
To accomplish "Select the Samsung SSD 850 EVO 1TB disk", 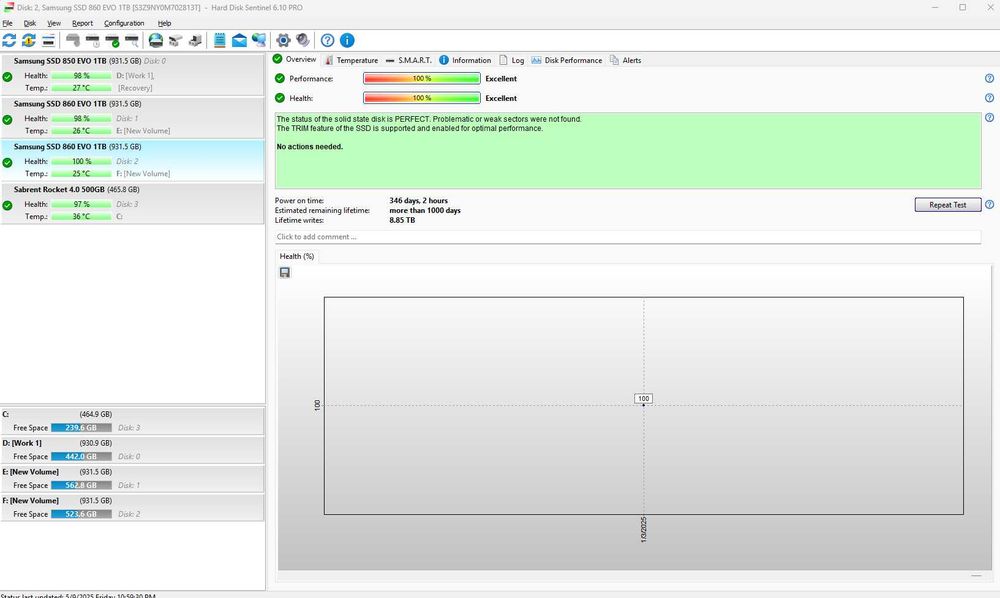I will coord(132,75).
